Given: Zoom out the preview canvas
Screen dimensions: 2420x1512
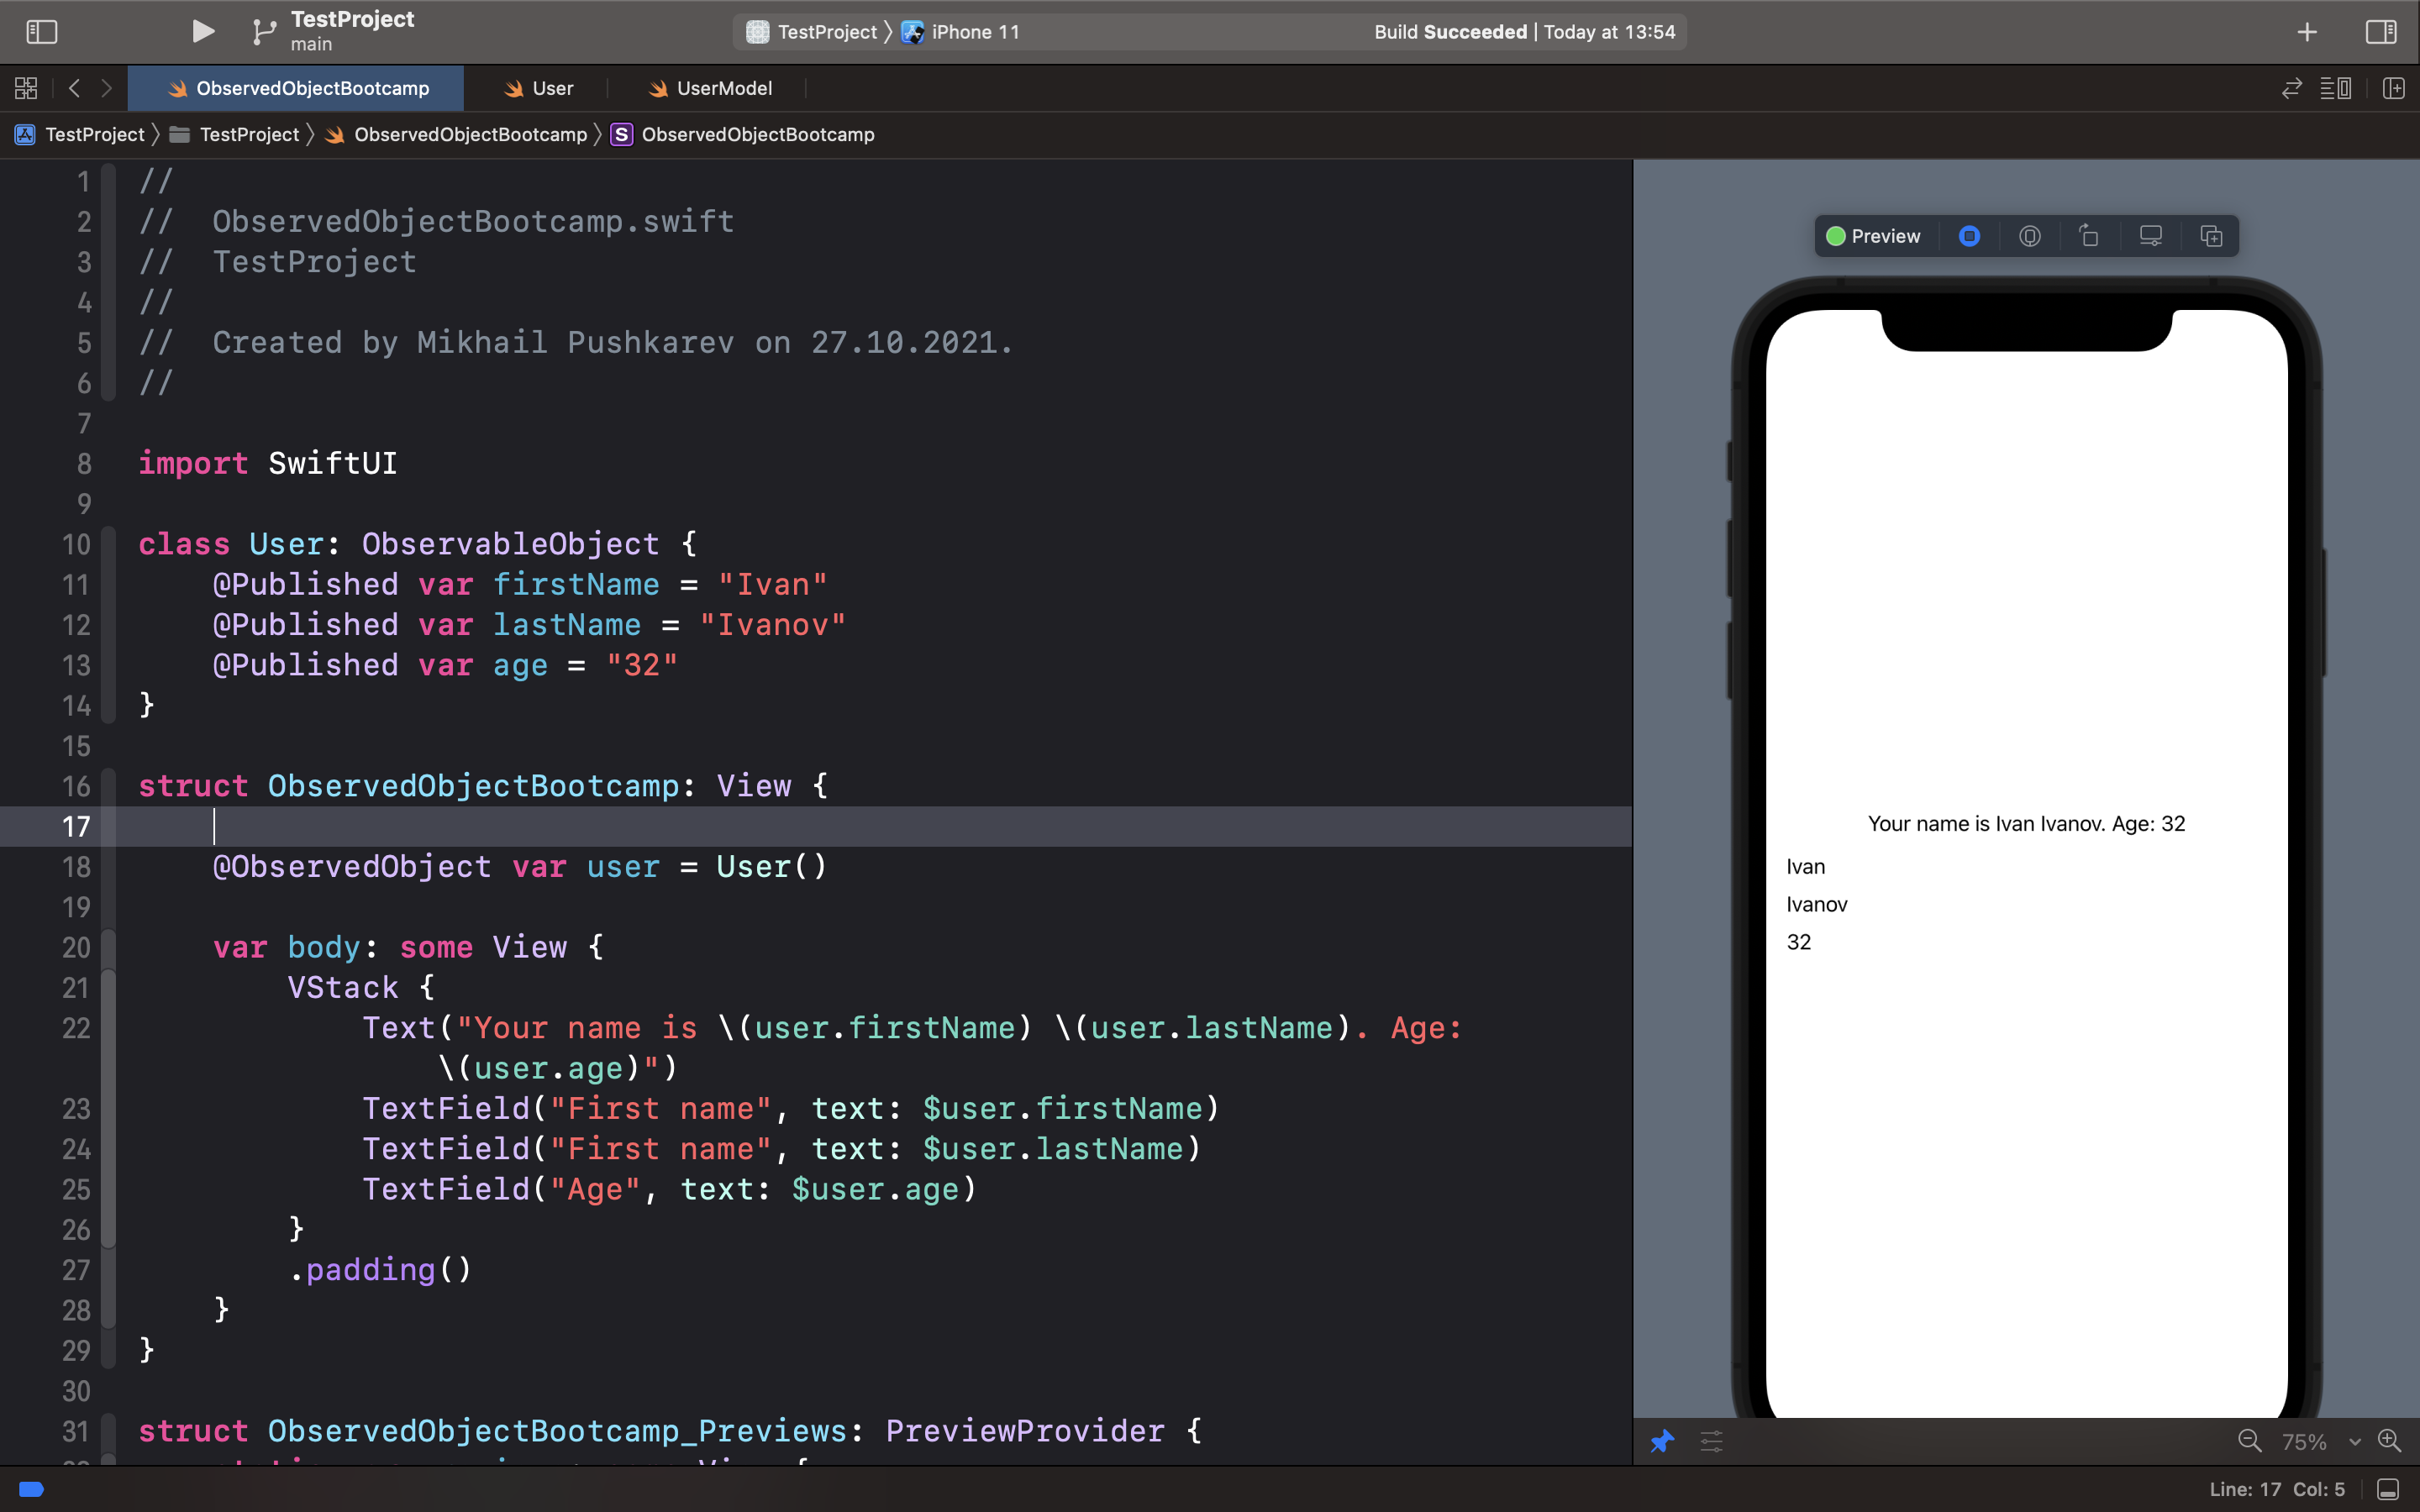Looking at the screenshot, I should [x=2249, y=1441].
